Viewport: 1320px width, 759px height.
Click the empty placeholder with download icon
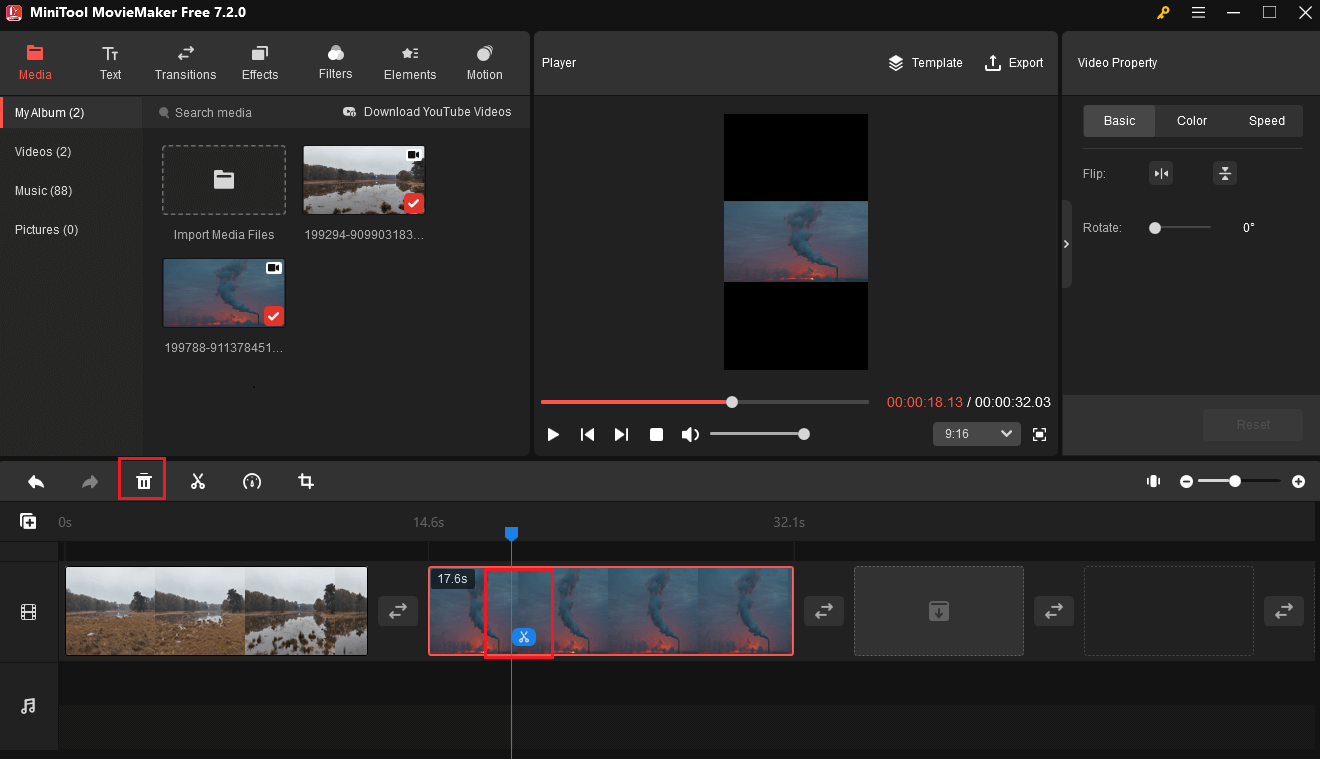[938, 611]
